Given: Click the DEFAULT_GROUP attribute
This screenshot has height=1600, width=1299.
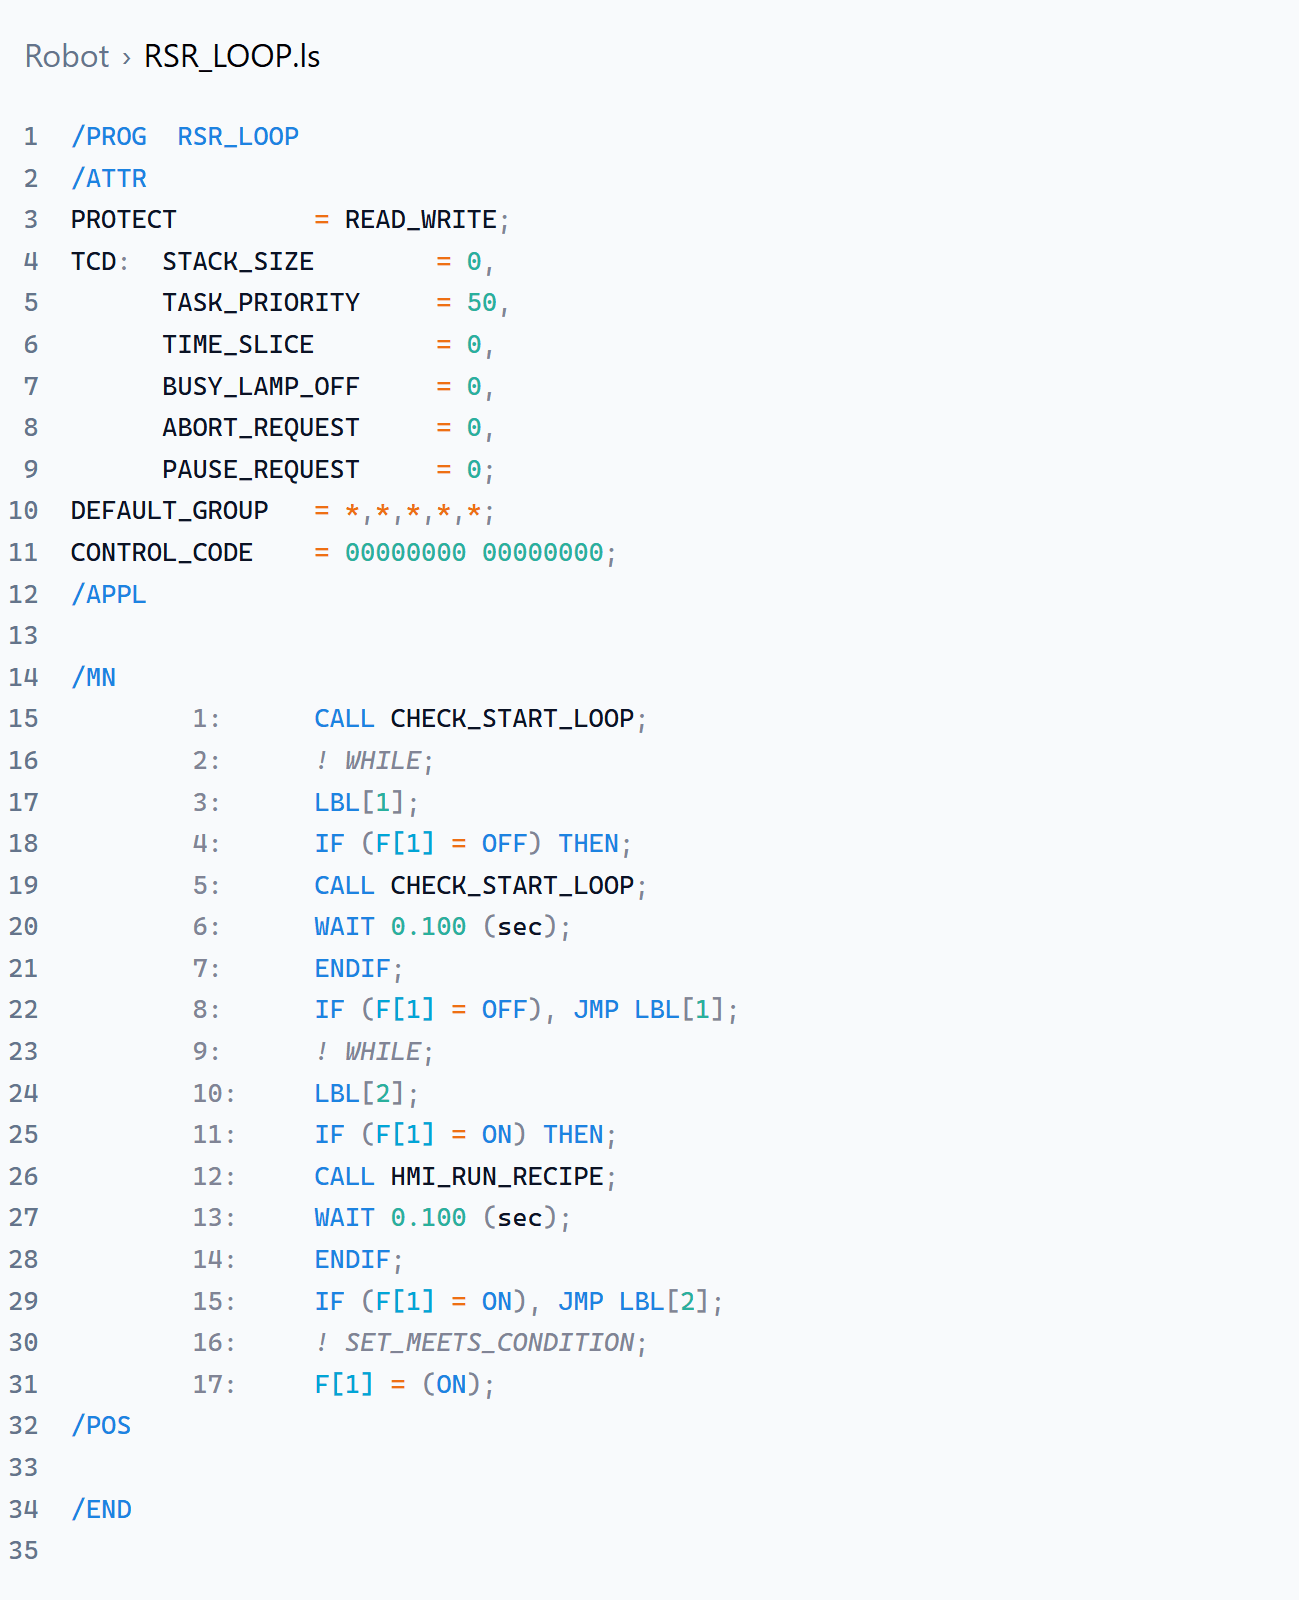Looking at the screenshot, I should 170,511.
